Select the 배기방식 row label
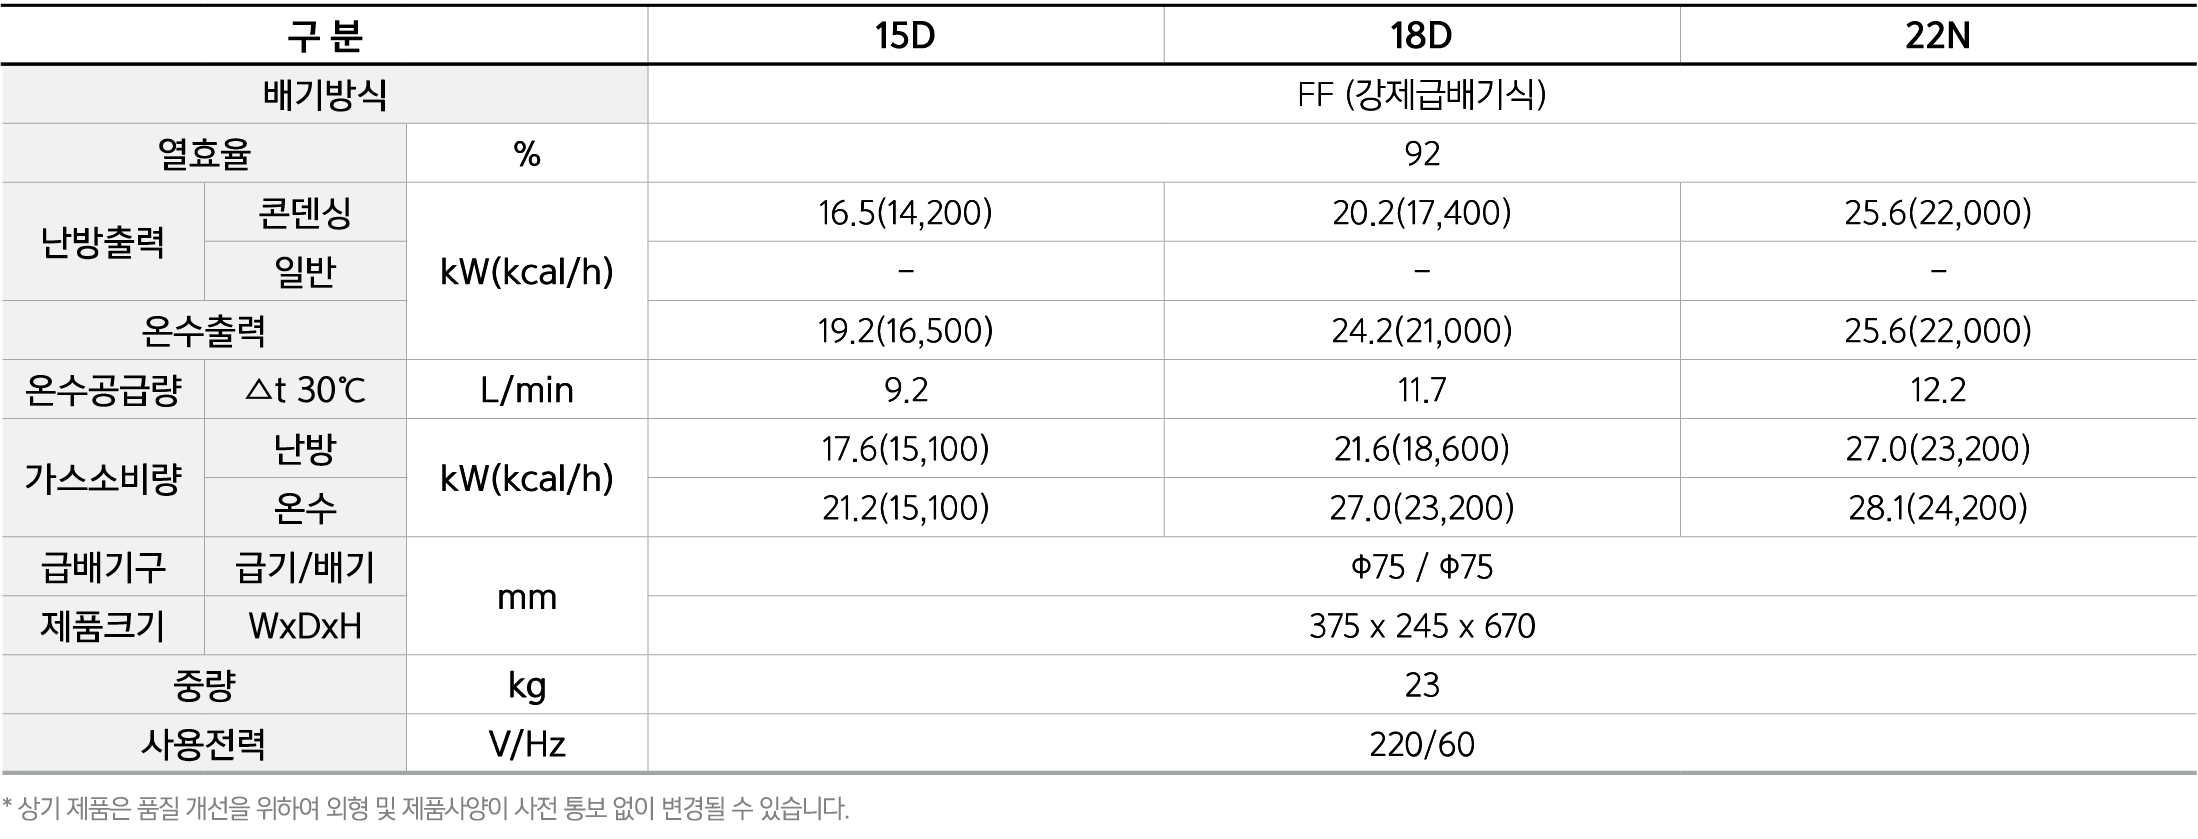Screen dimensions: 2198x839 pos(324,95)
